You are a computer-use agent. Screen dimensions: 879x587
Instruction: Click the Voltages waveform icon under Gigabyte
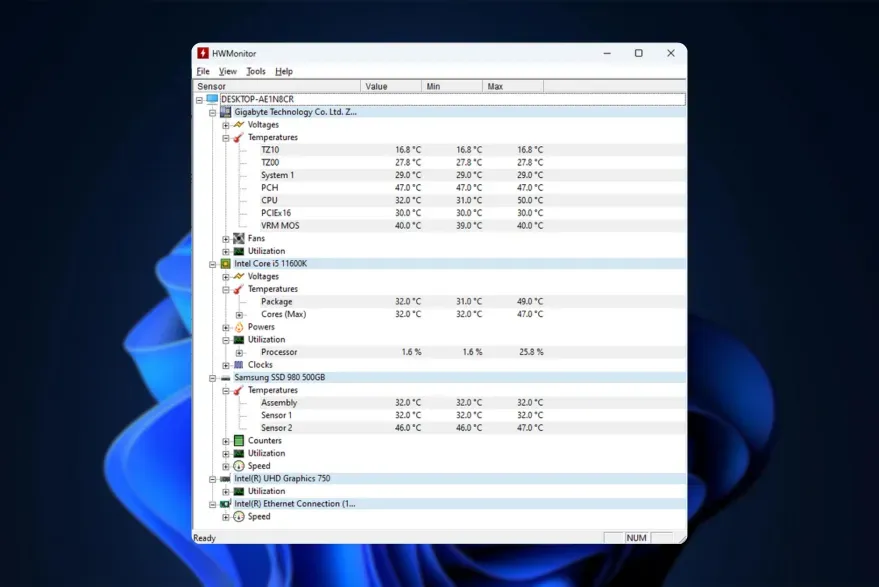click(x=240, y=124)
